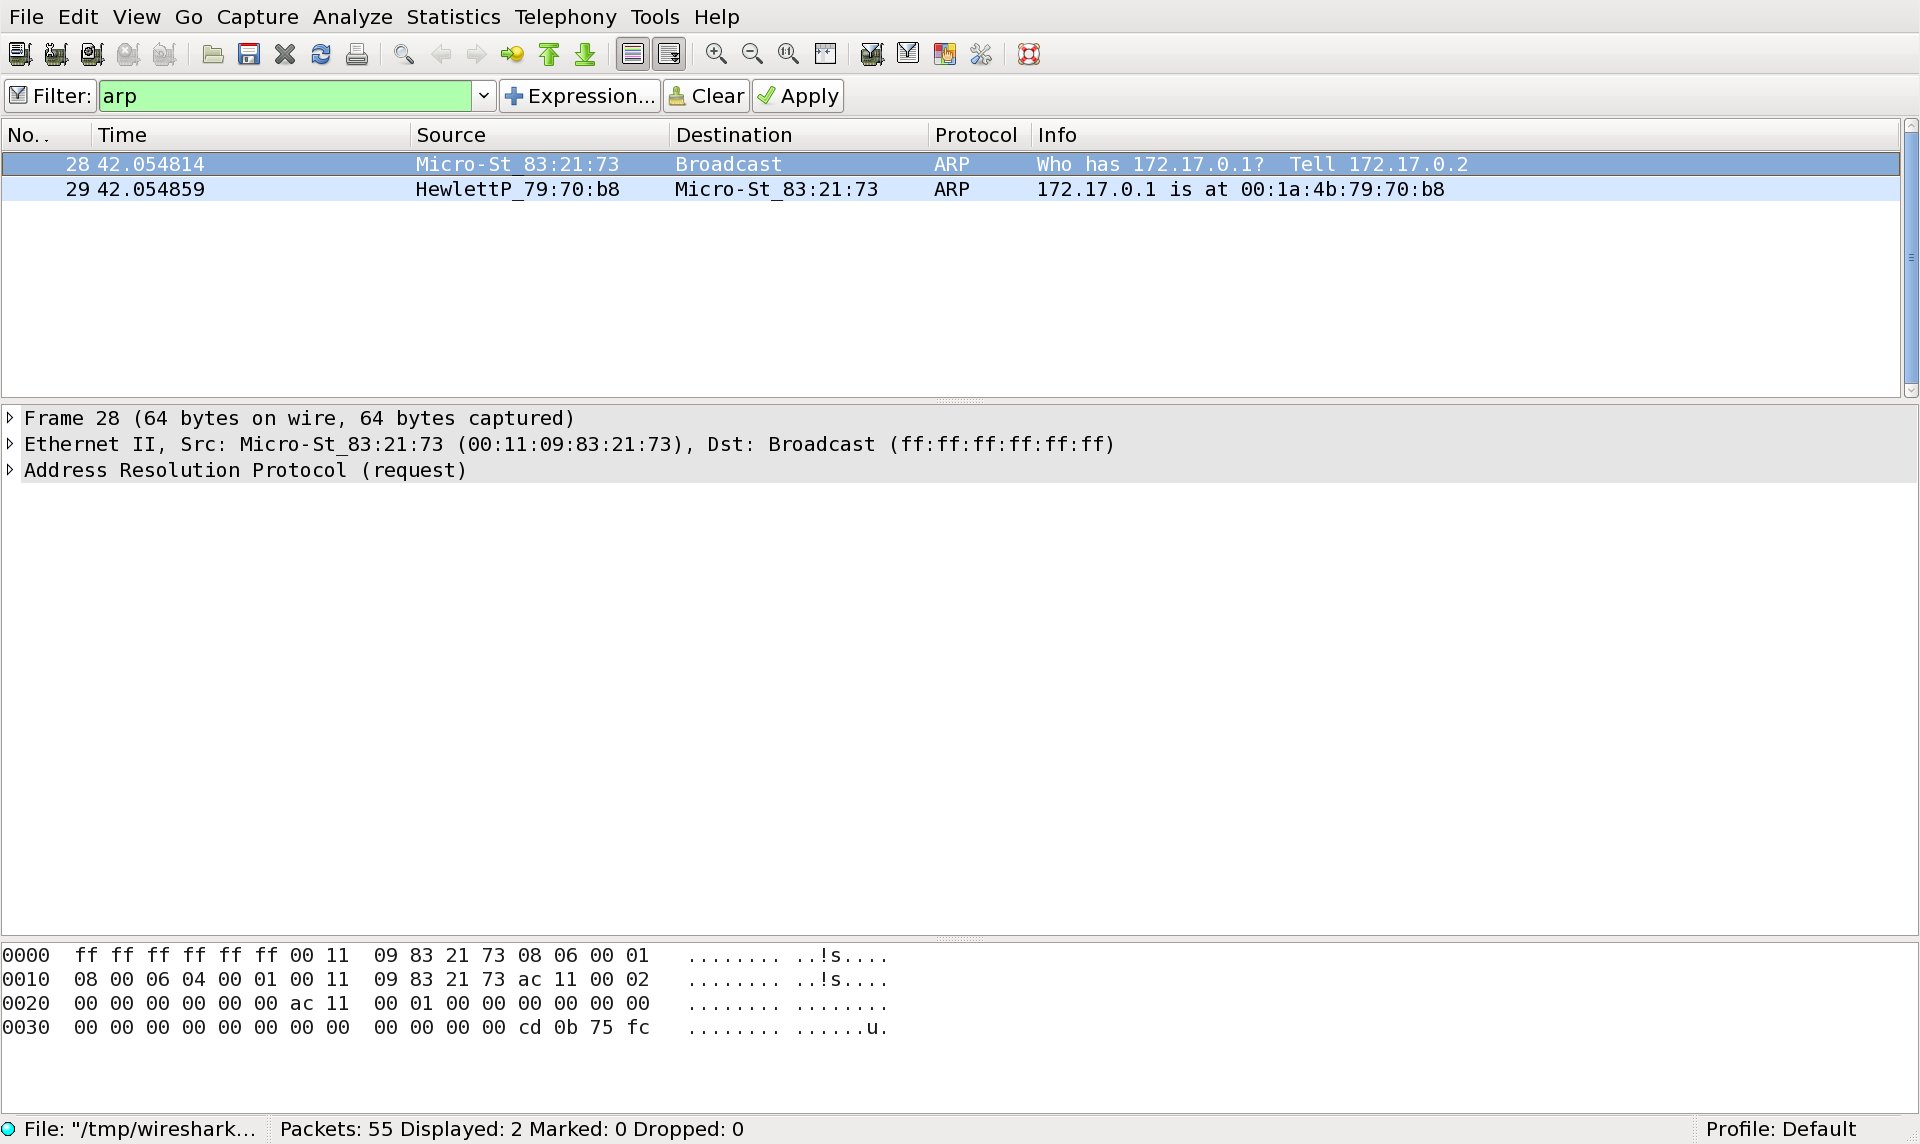The width and height of the screenshot is (1920, 1144).
Task: Sort by Destination column header
Action: click(x=799, y=135)
